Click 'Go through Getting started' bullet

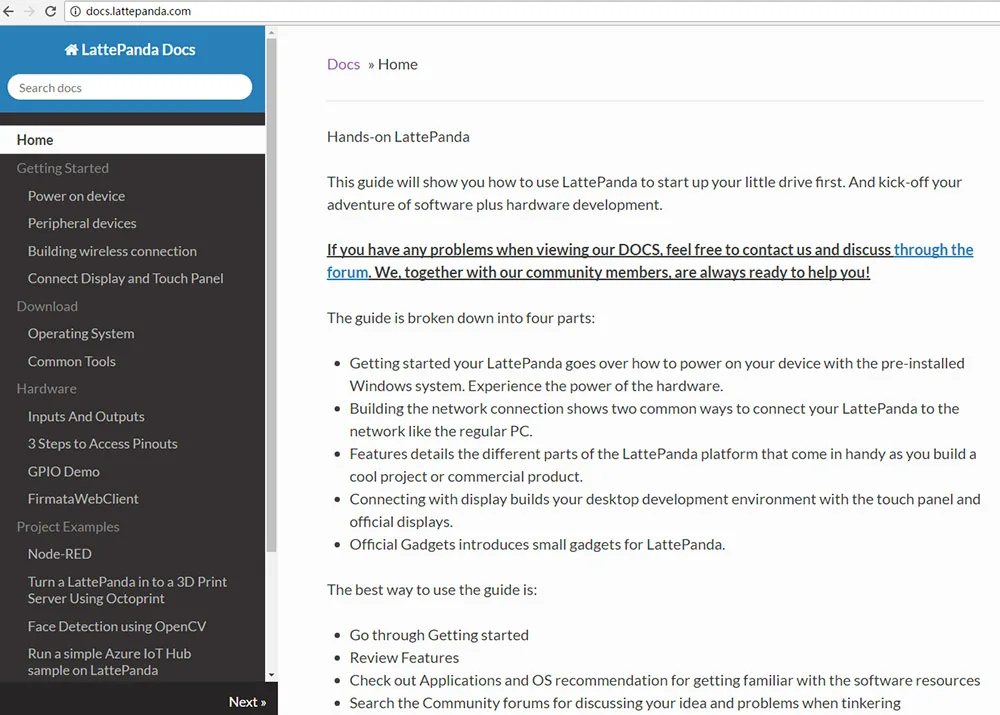tap(439, 635)
